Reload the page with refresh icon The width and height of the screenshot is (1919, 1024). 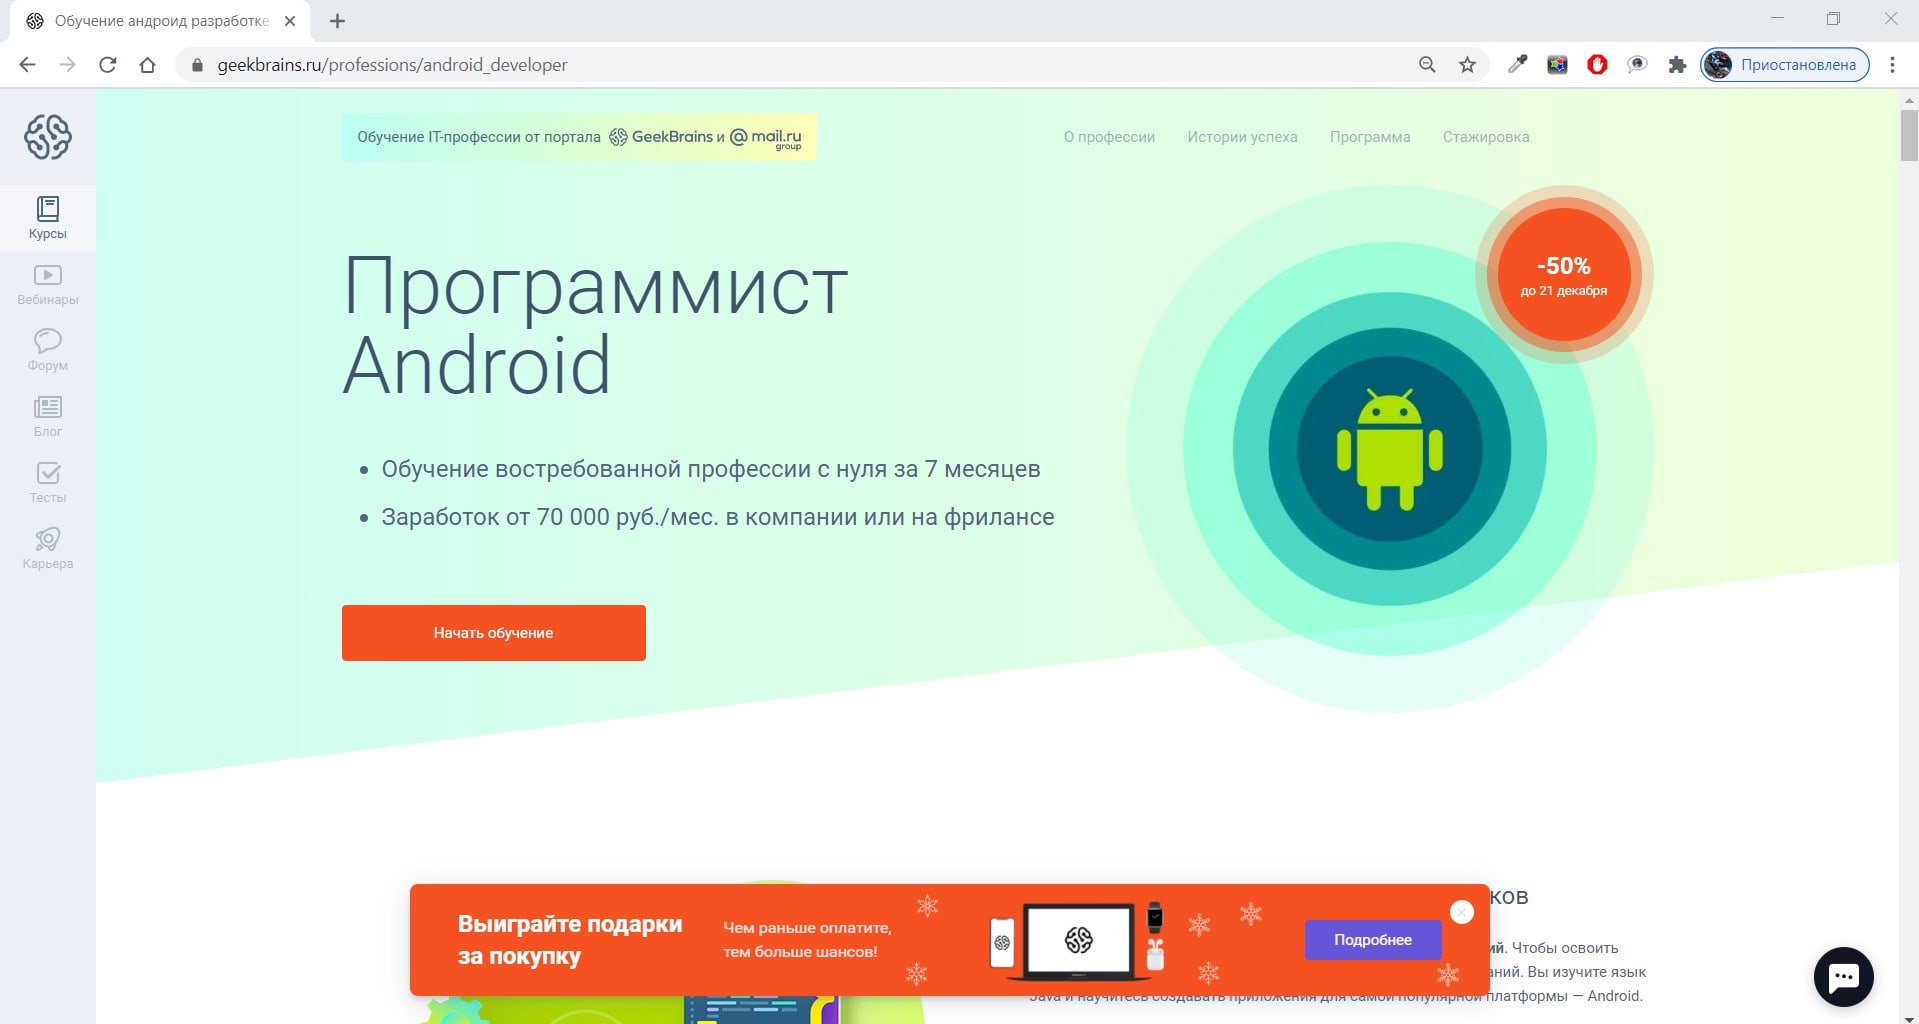(x=107, y=65)
